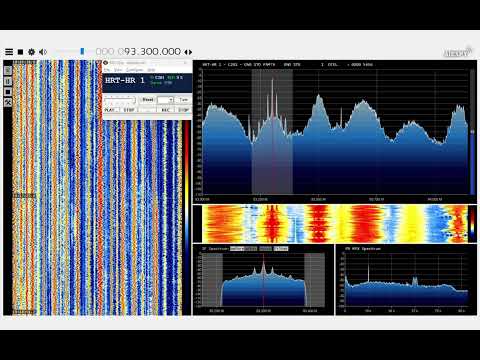The height and width of the screenshot is (360, 480).
Task: Click the third IF Spectrum toggle button
Action: tap(265, 248)
